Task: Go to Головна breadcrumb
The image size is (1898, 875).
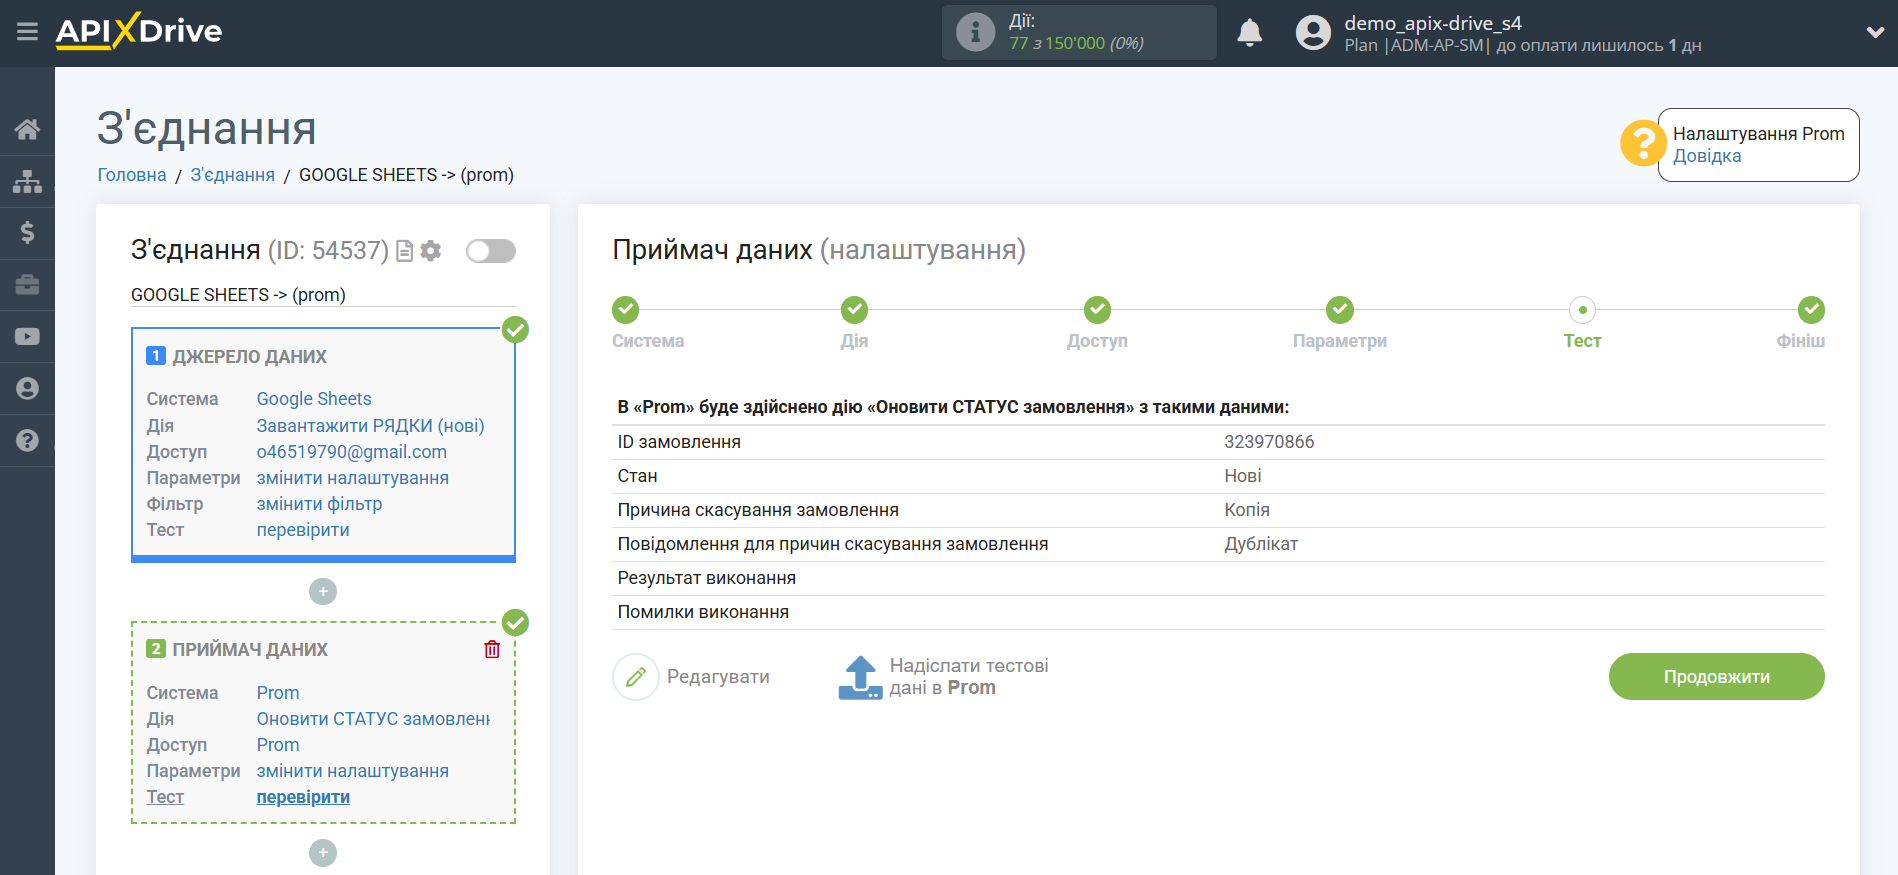Action: tap(132, 175)
